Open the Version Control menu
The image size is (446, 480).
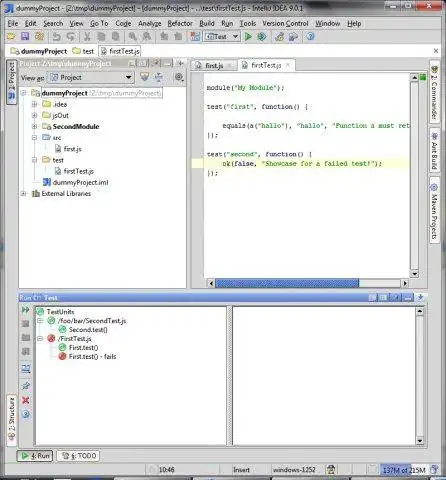pyautogui.click(x=285, y=23)
